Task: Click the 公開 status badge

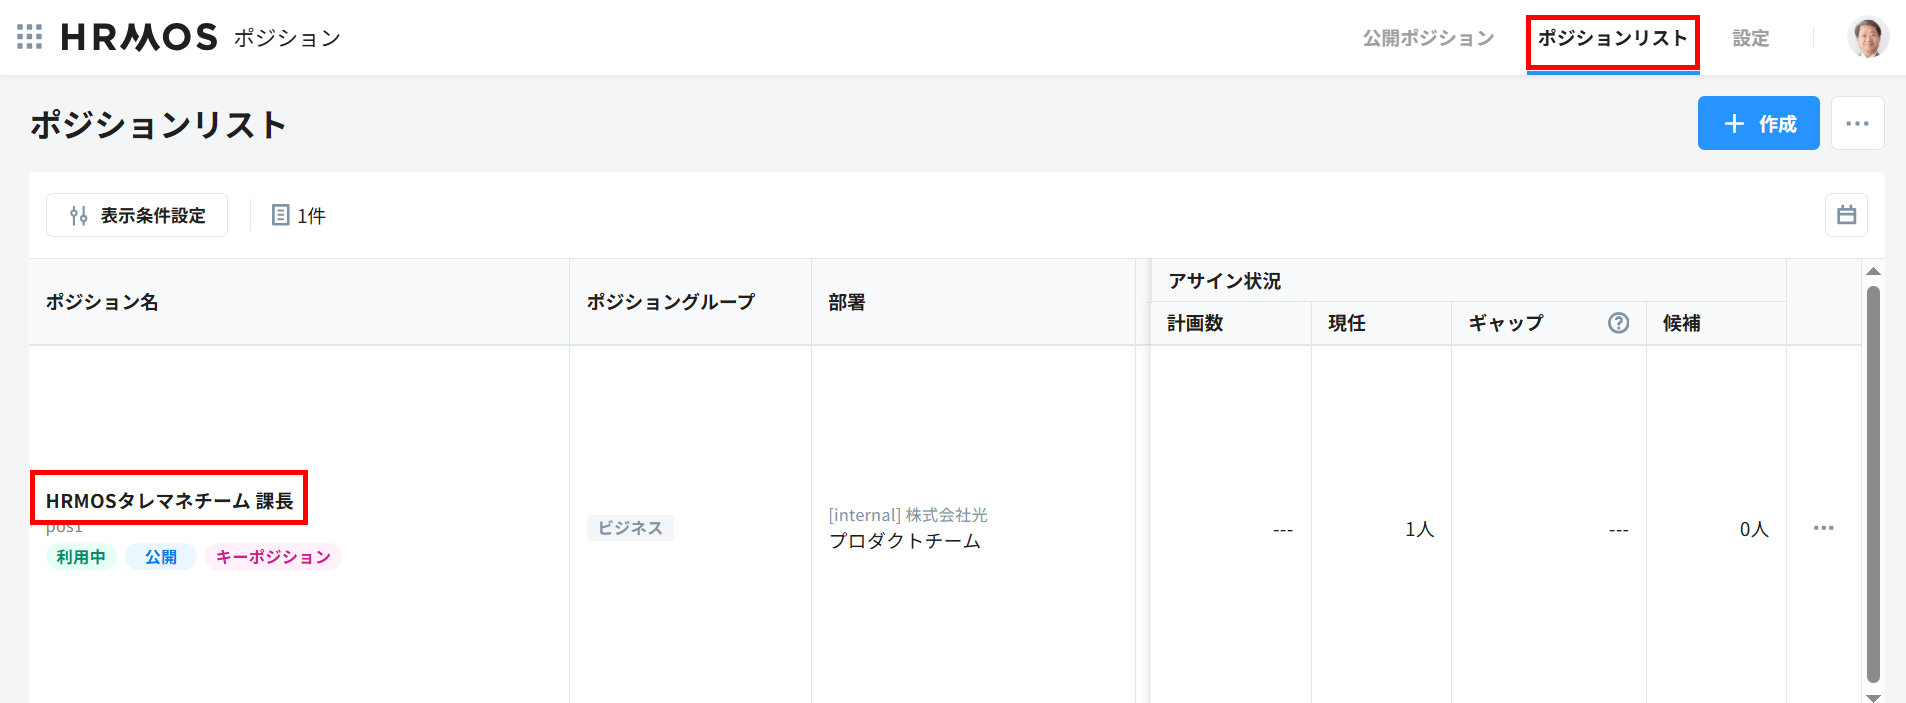Action: coord(160,557)
